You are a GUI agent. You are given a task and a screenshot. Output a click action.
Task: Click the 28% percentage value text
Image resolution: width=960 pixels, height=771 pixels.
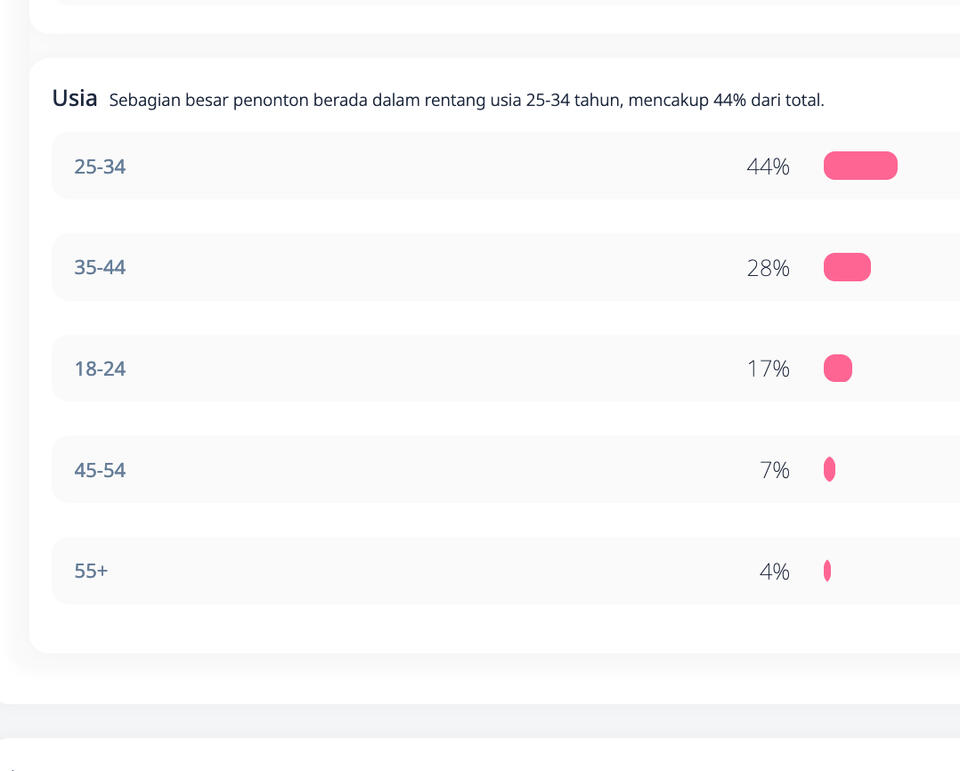tap(768, 268)
